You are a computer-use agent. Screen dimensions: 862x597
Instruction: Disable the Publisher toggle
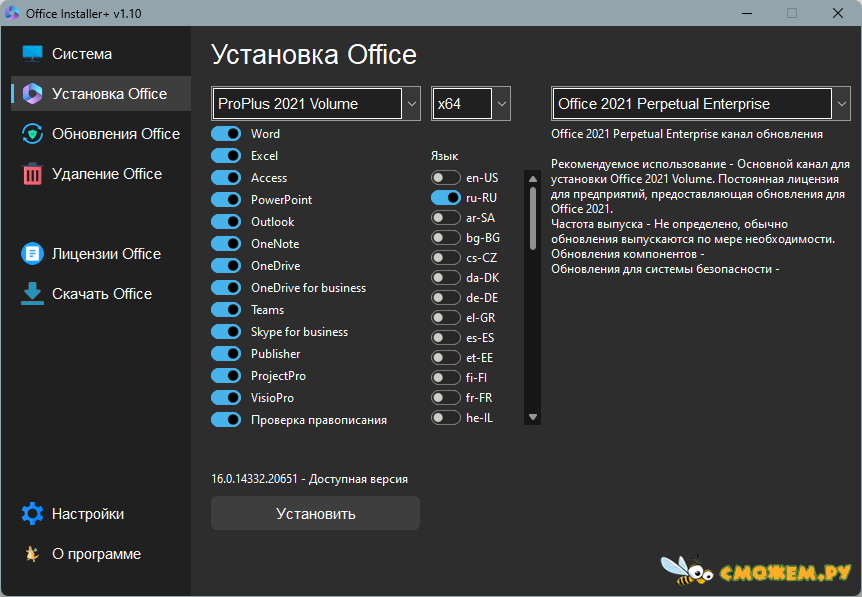tap(226, 353)
